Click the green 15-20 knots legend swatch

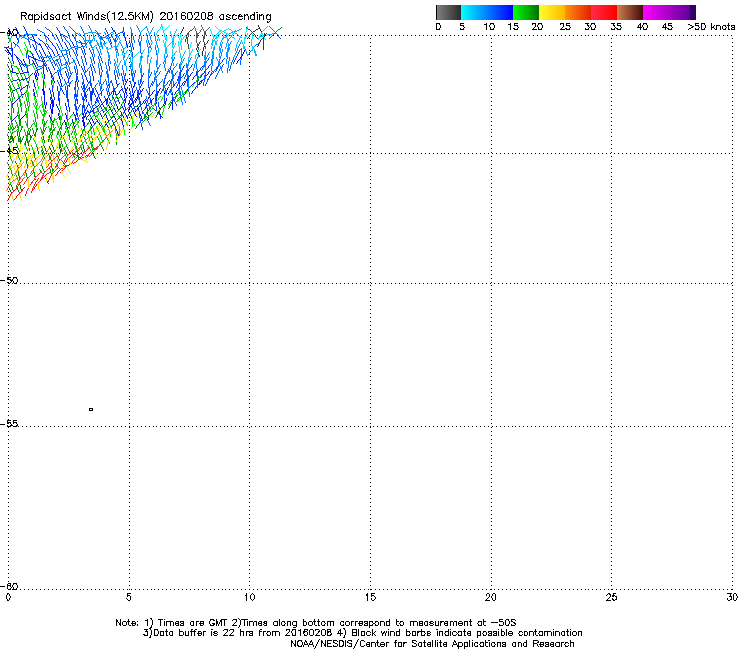pyautogui.click(x=526, y=12)
